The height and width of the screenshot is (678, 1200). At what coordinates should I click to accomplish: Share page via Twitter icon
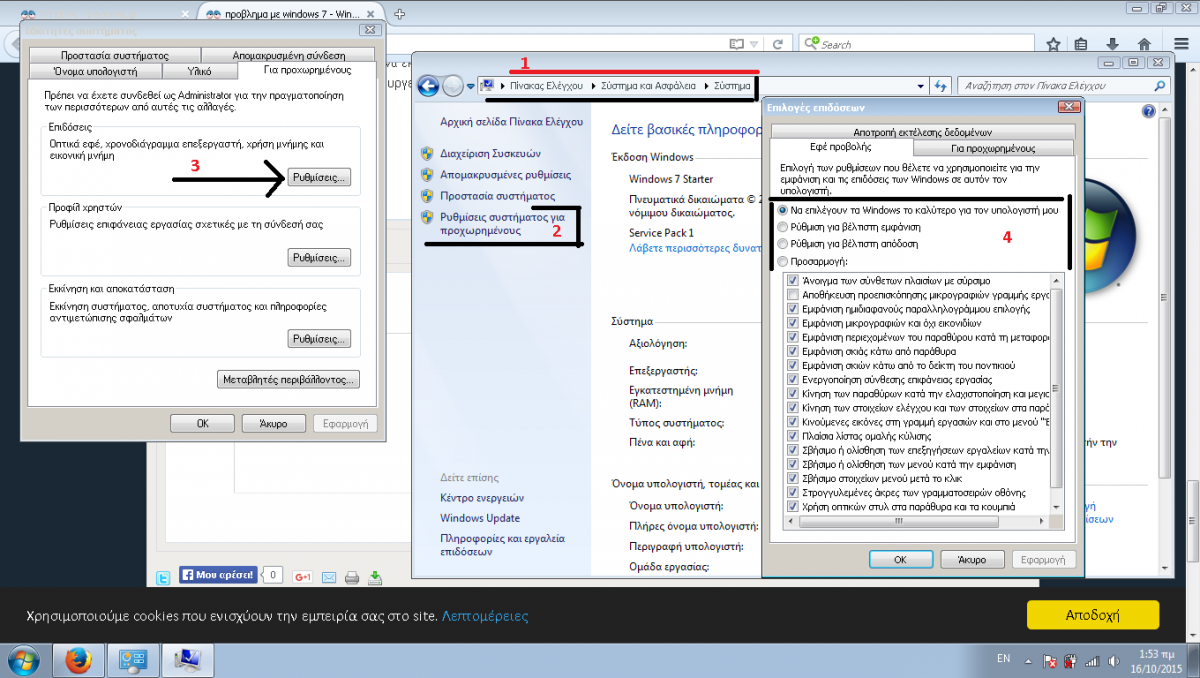(163, 577)
